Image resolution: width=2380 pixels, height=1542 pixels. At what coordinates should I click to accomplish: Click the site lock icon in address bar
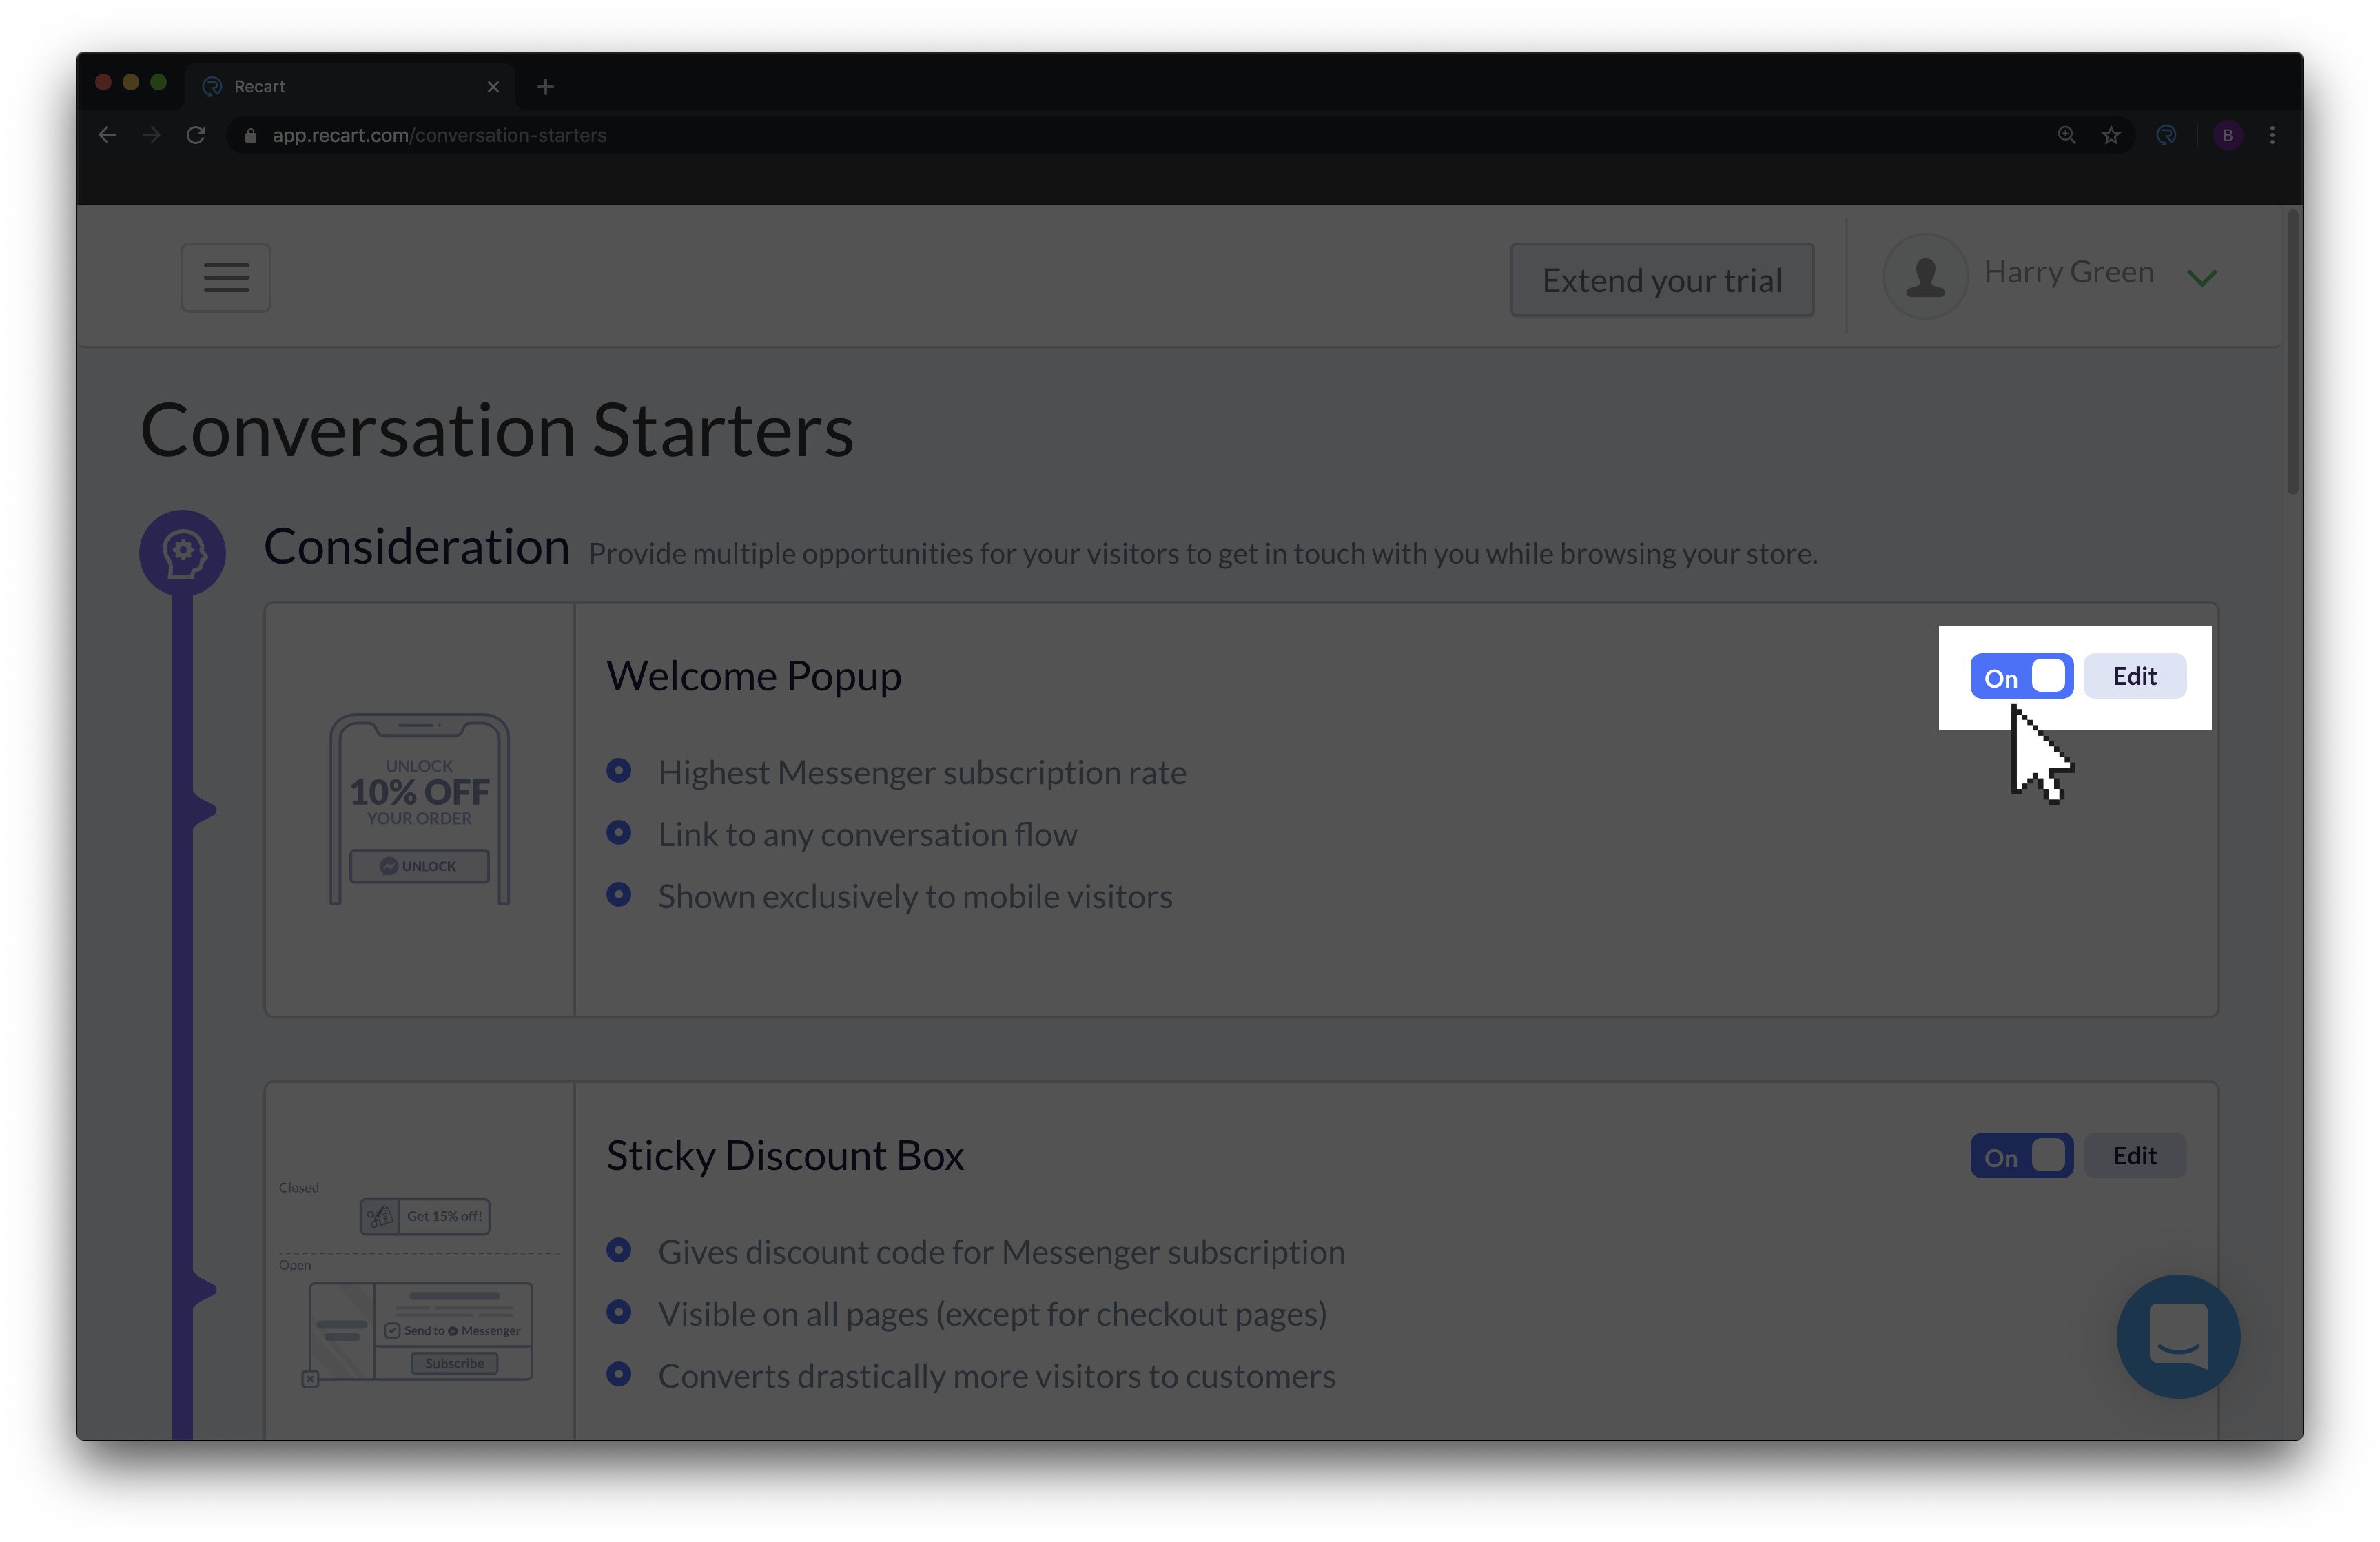click(x=250, y=135)
